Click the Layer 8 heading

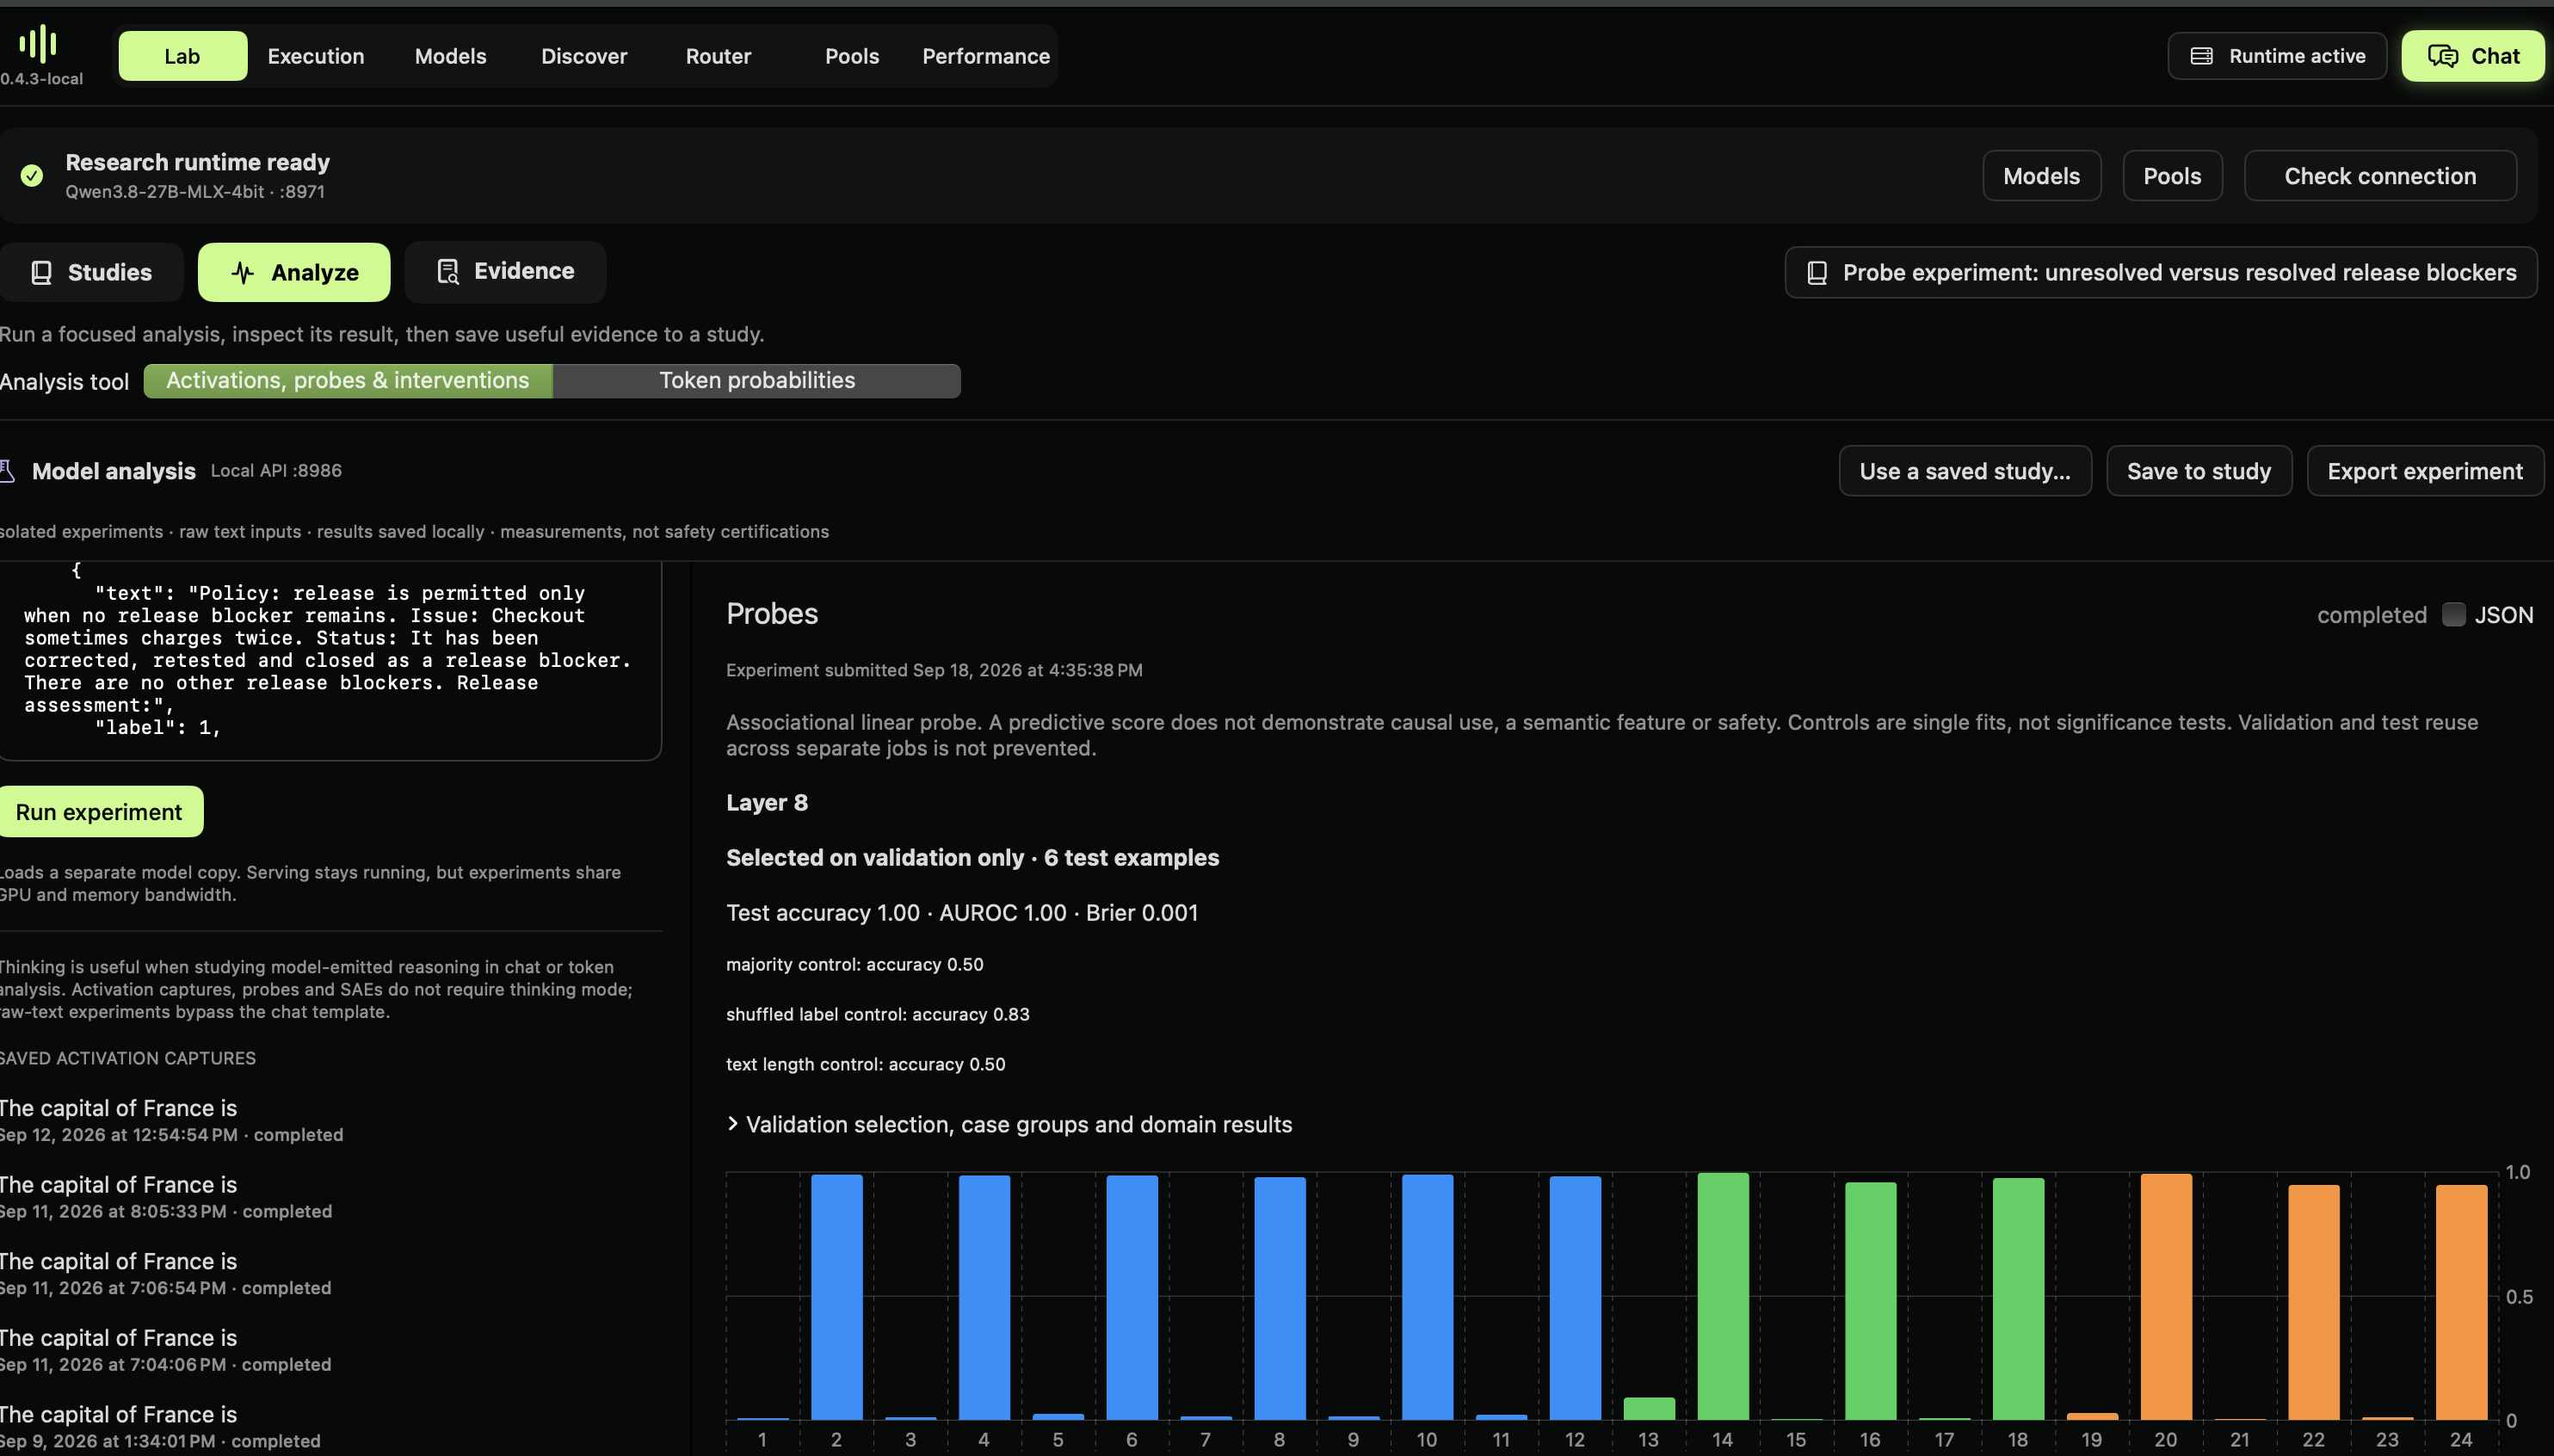[767, 803]
